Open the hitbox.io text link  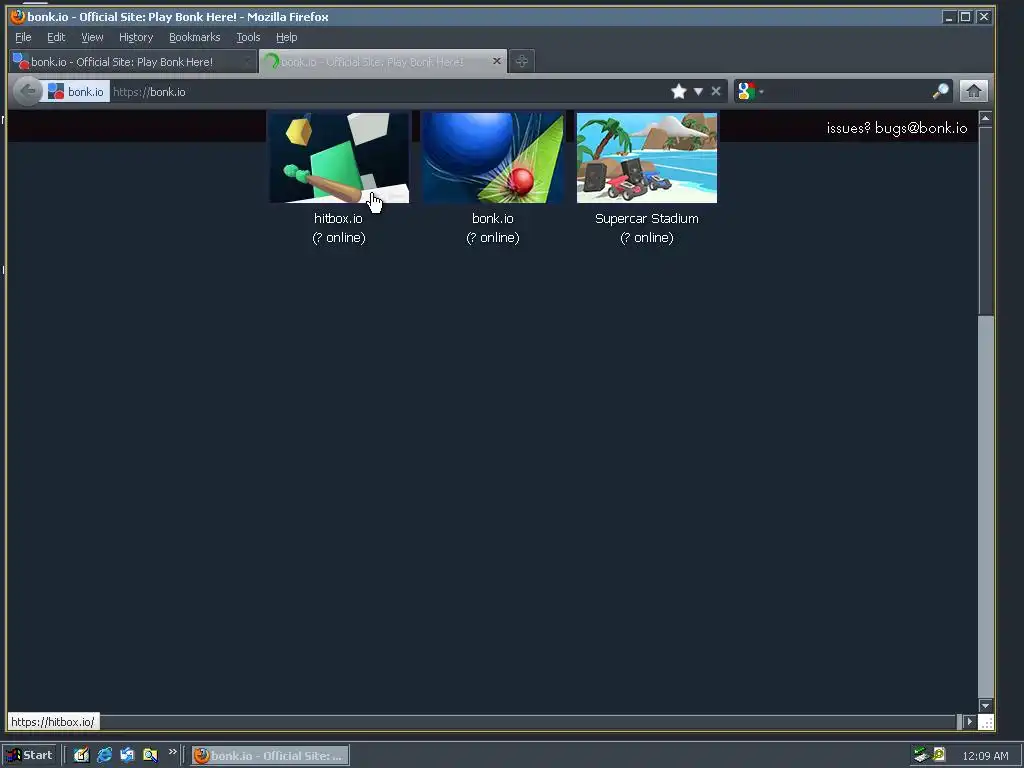coord(338,219)
